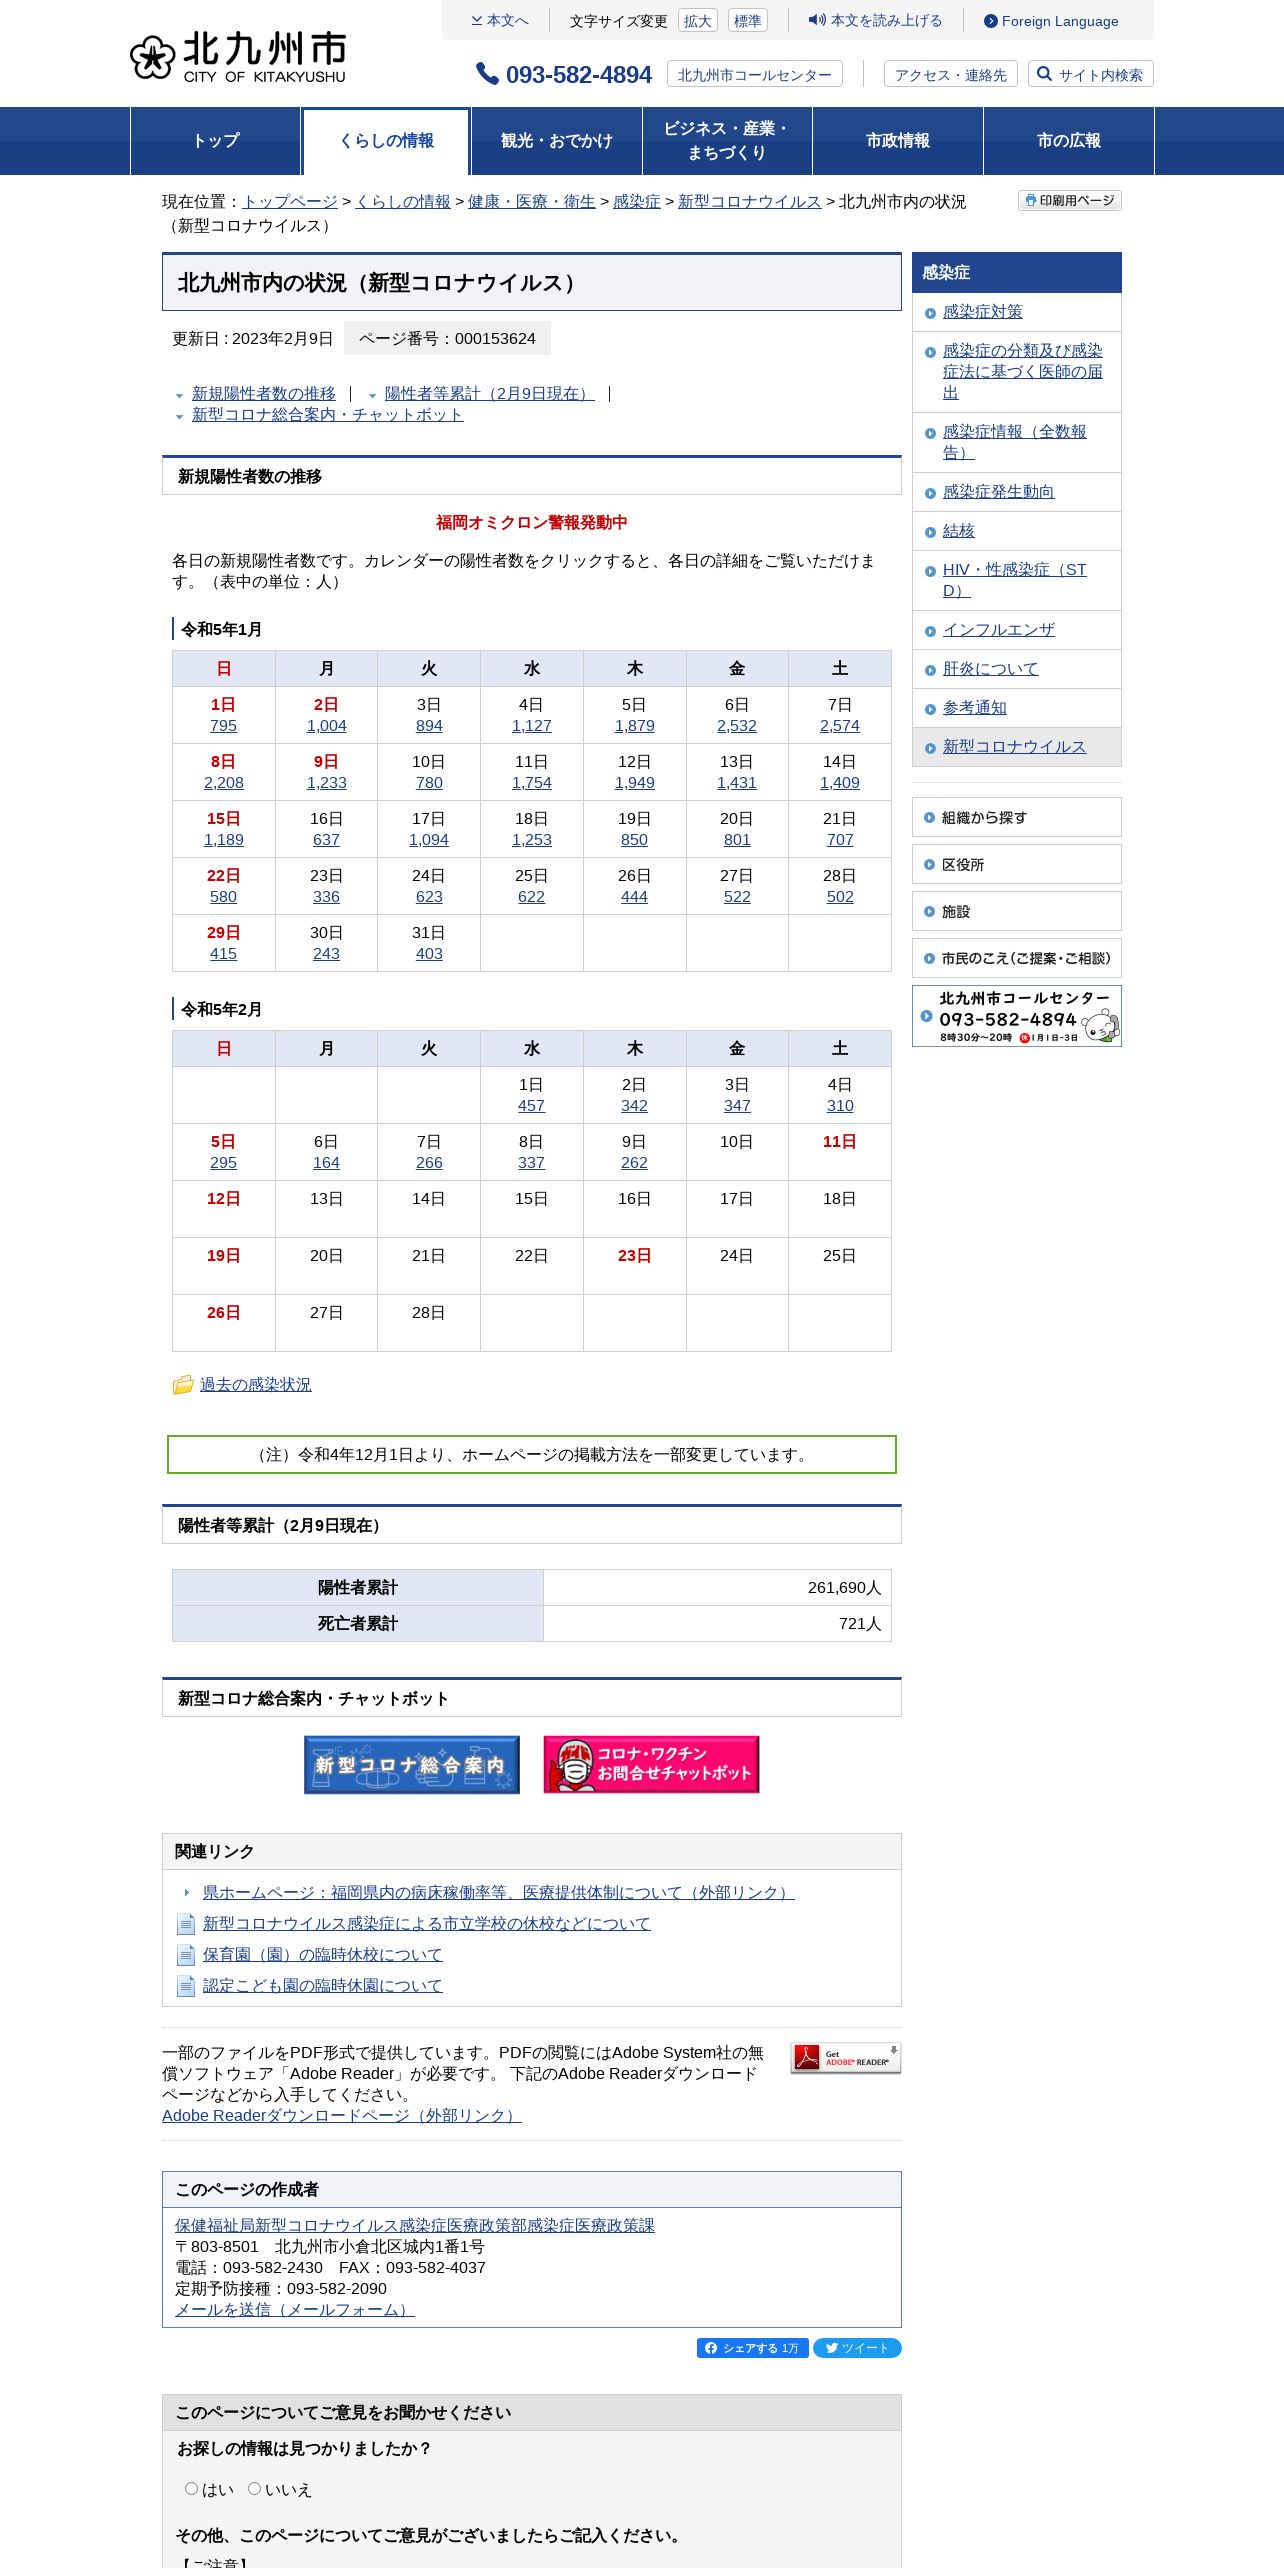
Task: Click the bullet icon beside 組織から探す
Action: point(930,818)
